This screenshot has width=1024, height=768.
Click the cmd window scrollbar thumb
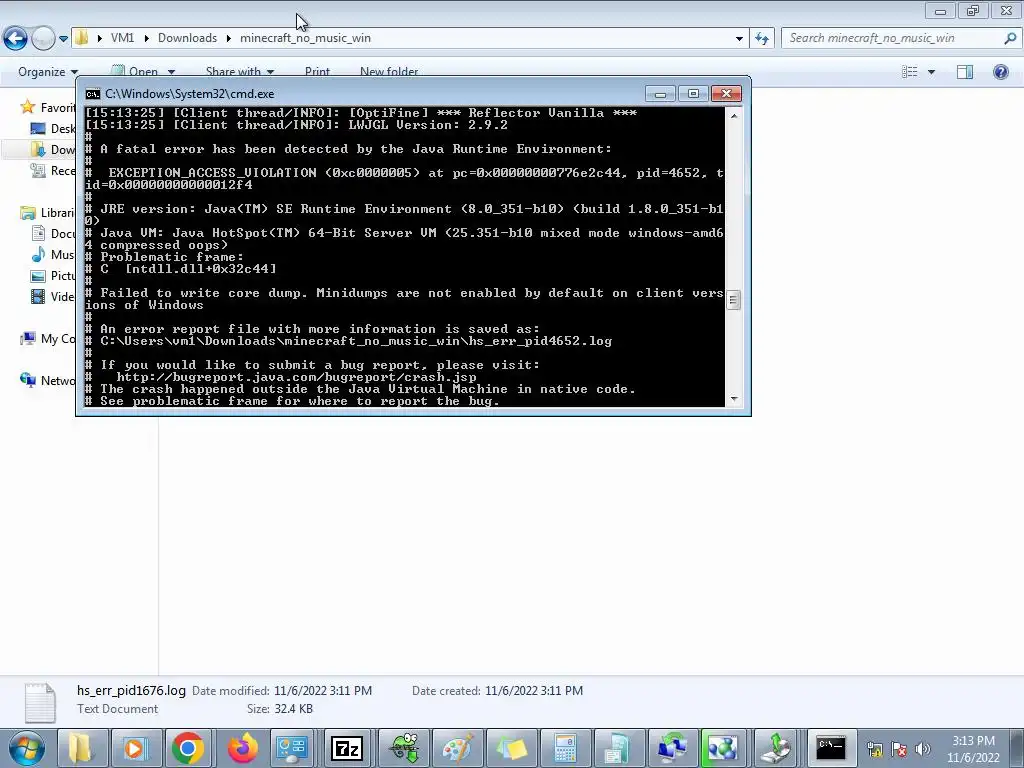pyautogui.click(x=733, y=300)
